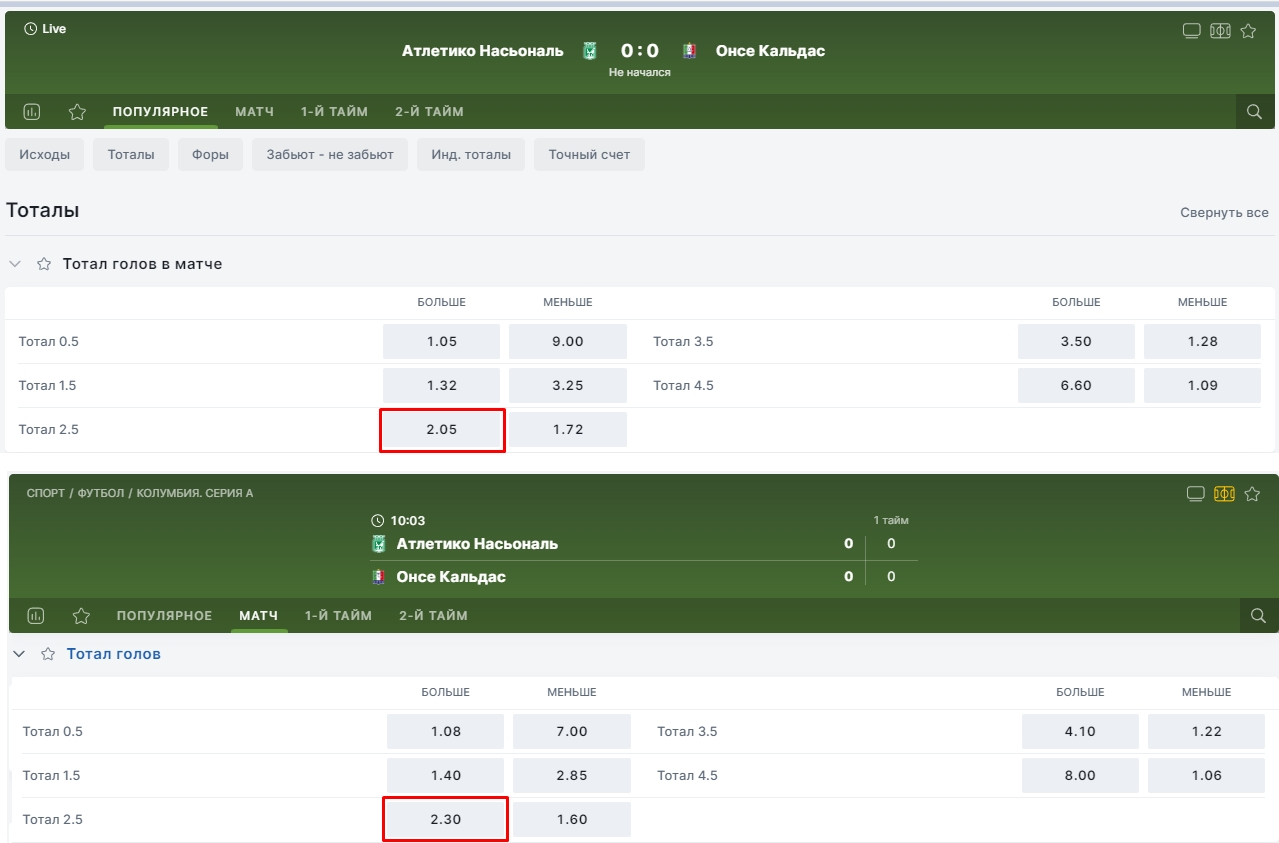The height and width of the screenshot is (843, 1279).
Task: Click football pitch icon in Live match header
Action: click(x=1220, y=30)
